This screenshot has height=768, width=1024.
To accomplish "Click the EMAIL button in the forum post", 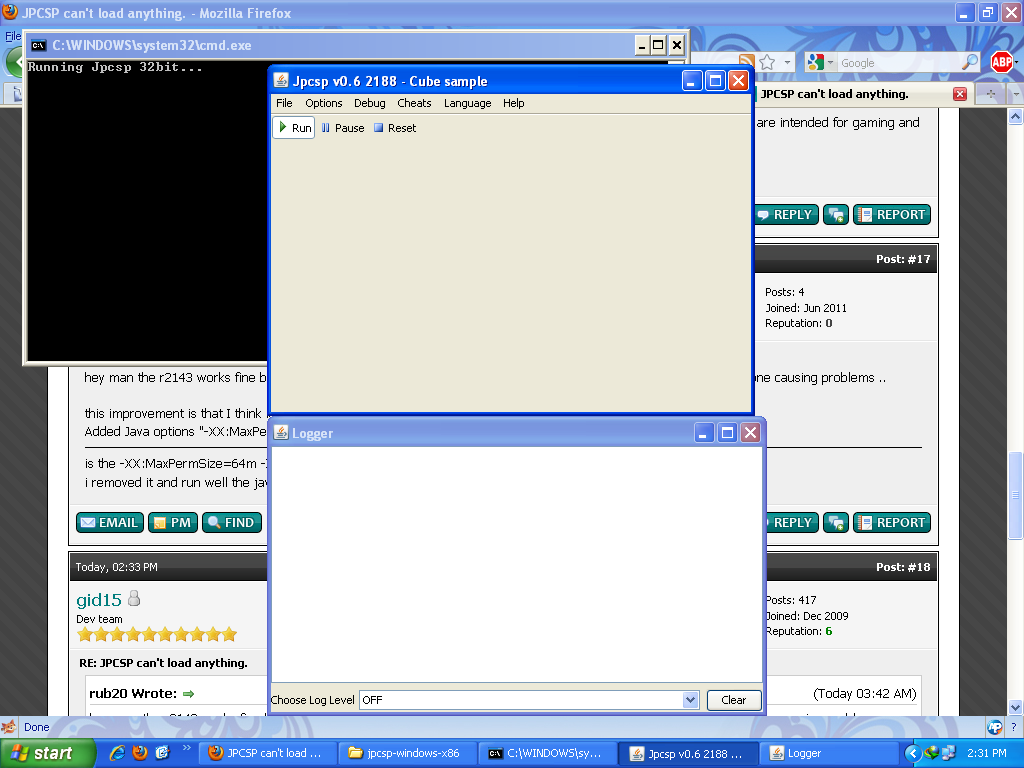I will click(x=110, y=522).
